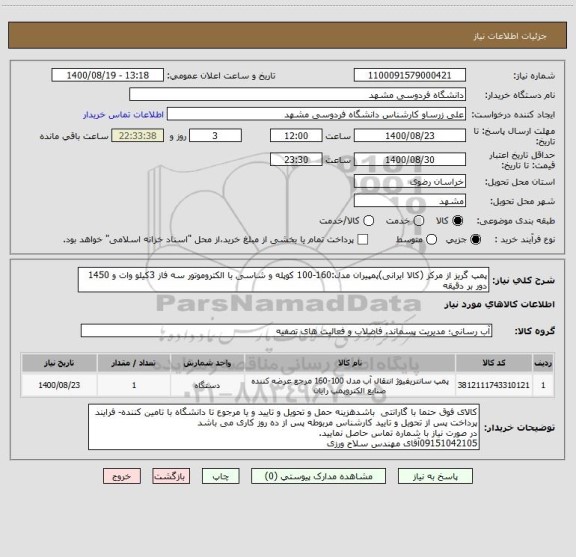The height and width of the screenshot is (557, 576).
Task: Click the buyer name field دانشگاه فردوسی مشهد
Action: click(298, 95)
